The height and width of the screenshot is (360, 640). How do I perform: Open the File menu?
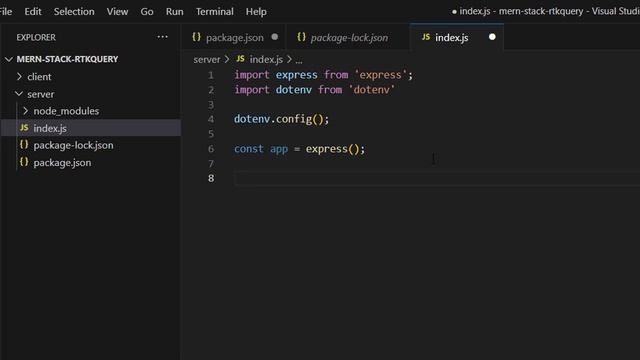click(6, 11)
